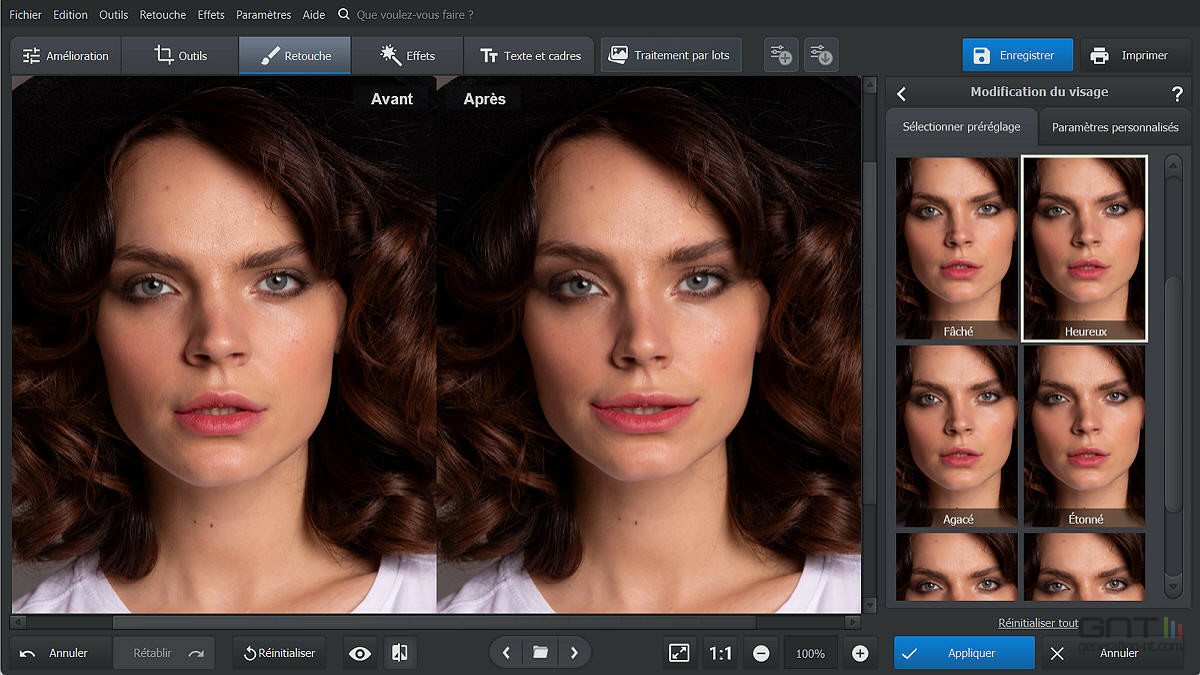Open the Edition menu
The width and height of the screenshot is (1200, 675).
[70, 15]
